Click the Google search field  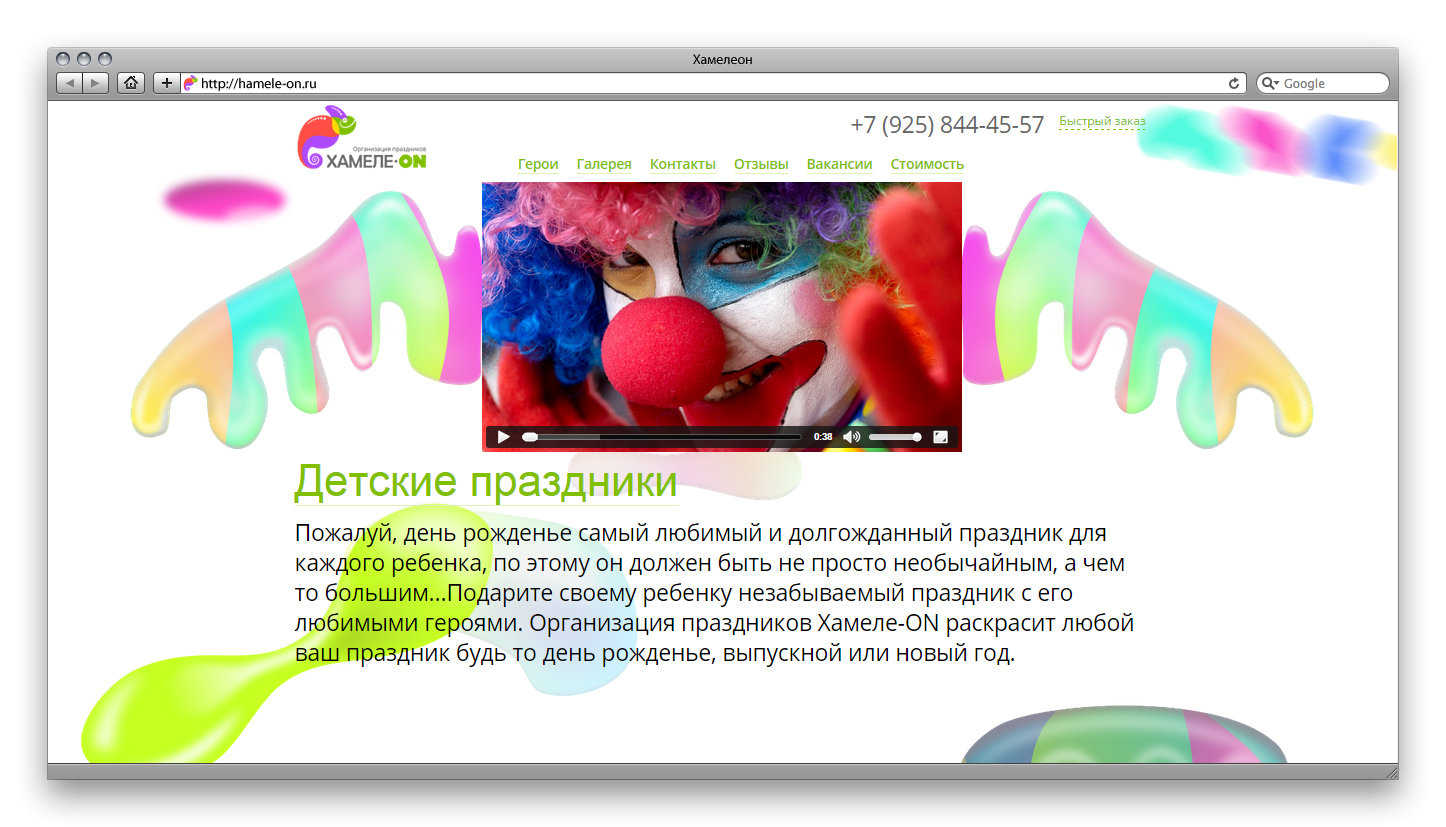pyautogui.click(x=1330, y=83)
